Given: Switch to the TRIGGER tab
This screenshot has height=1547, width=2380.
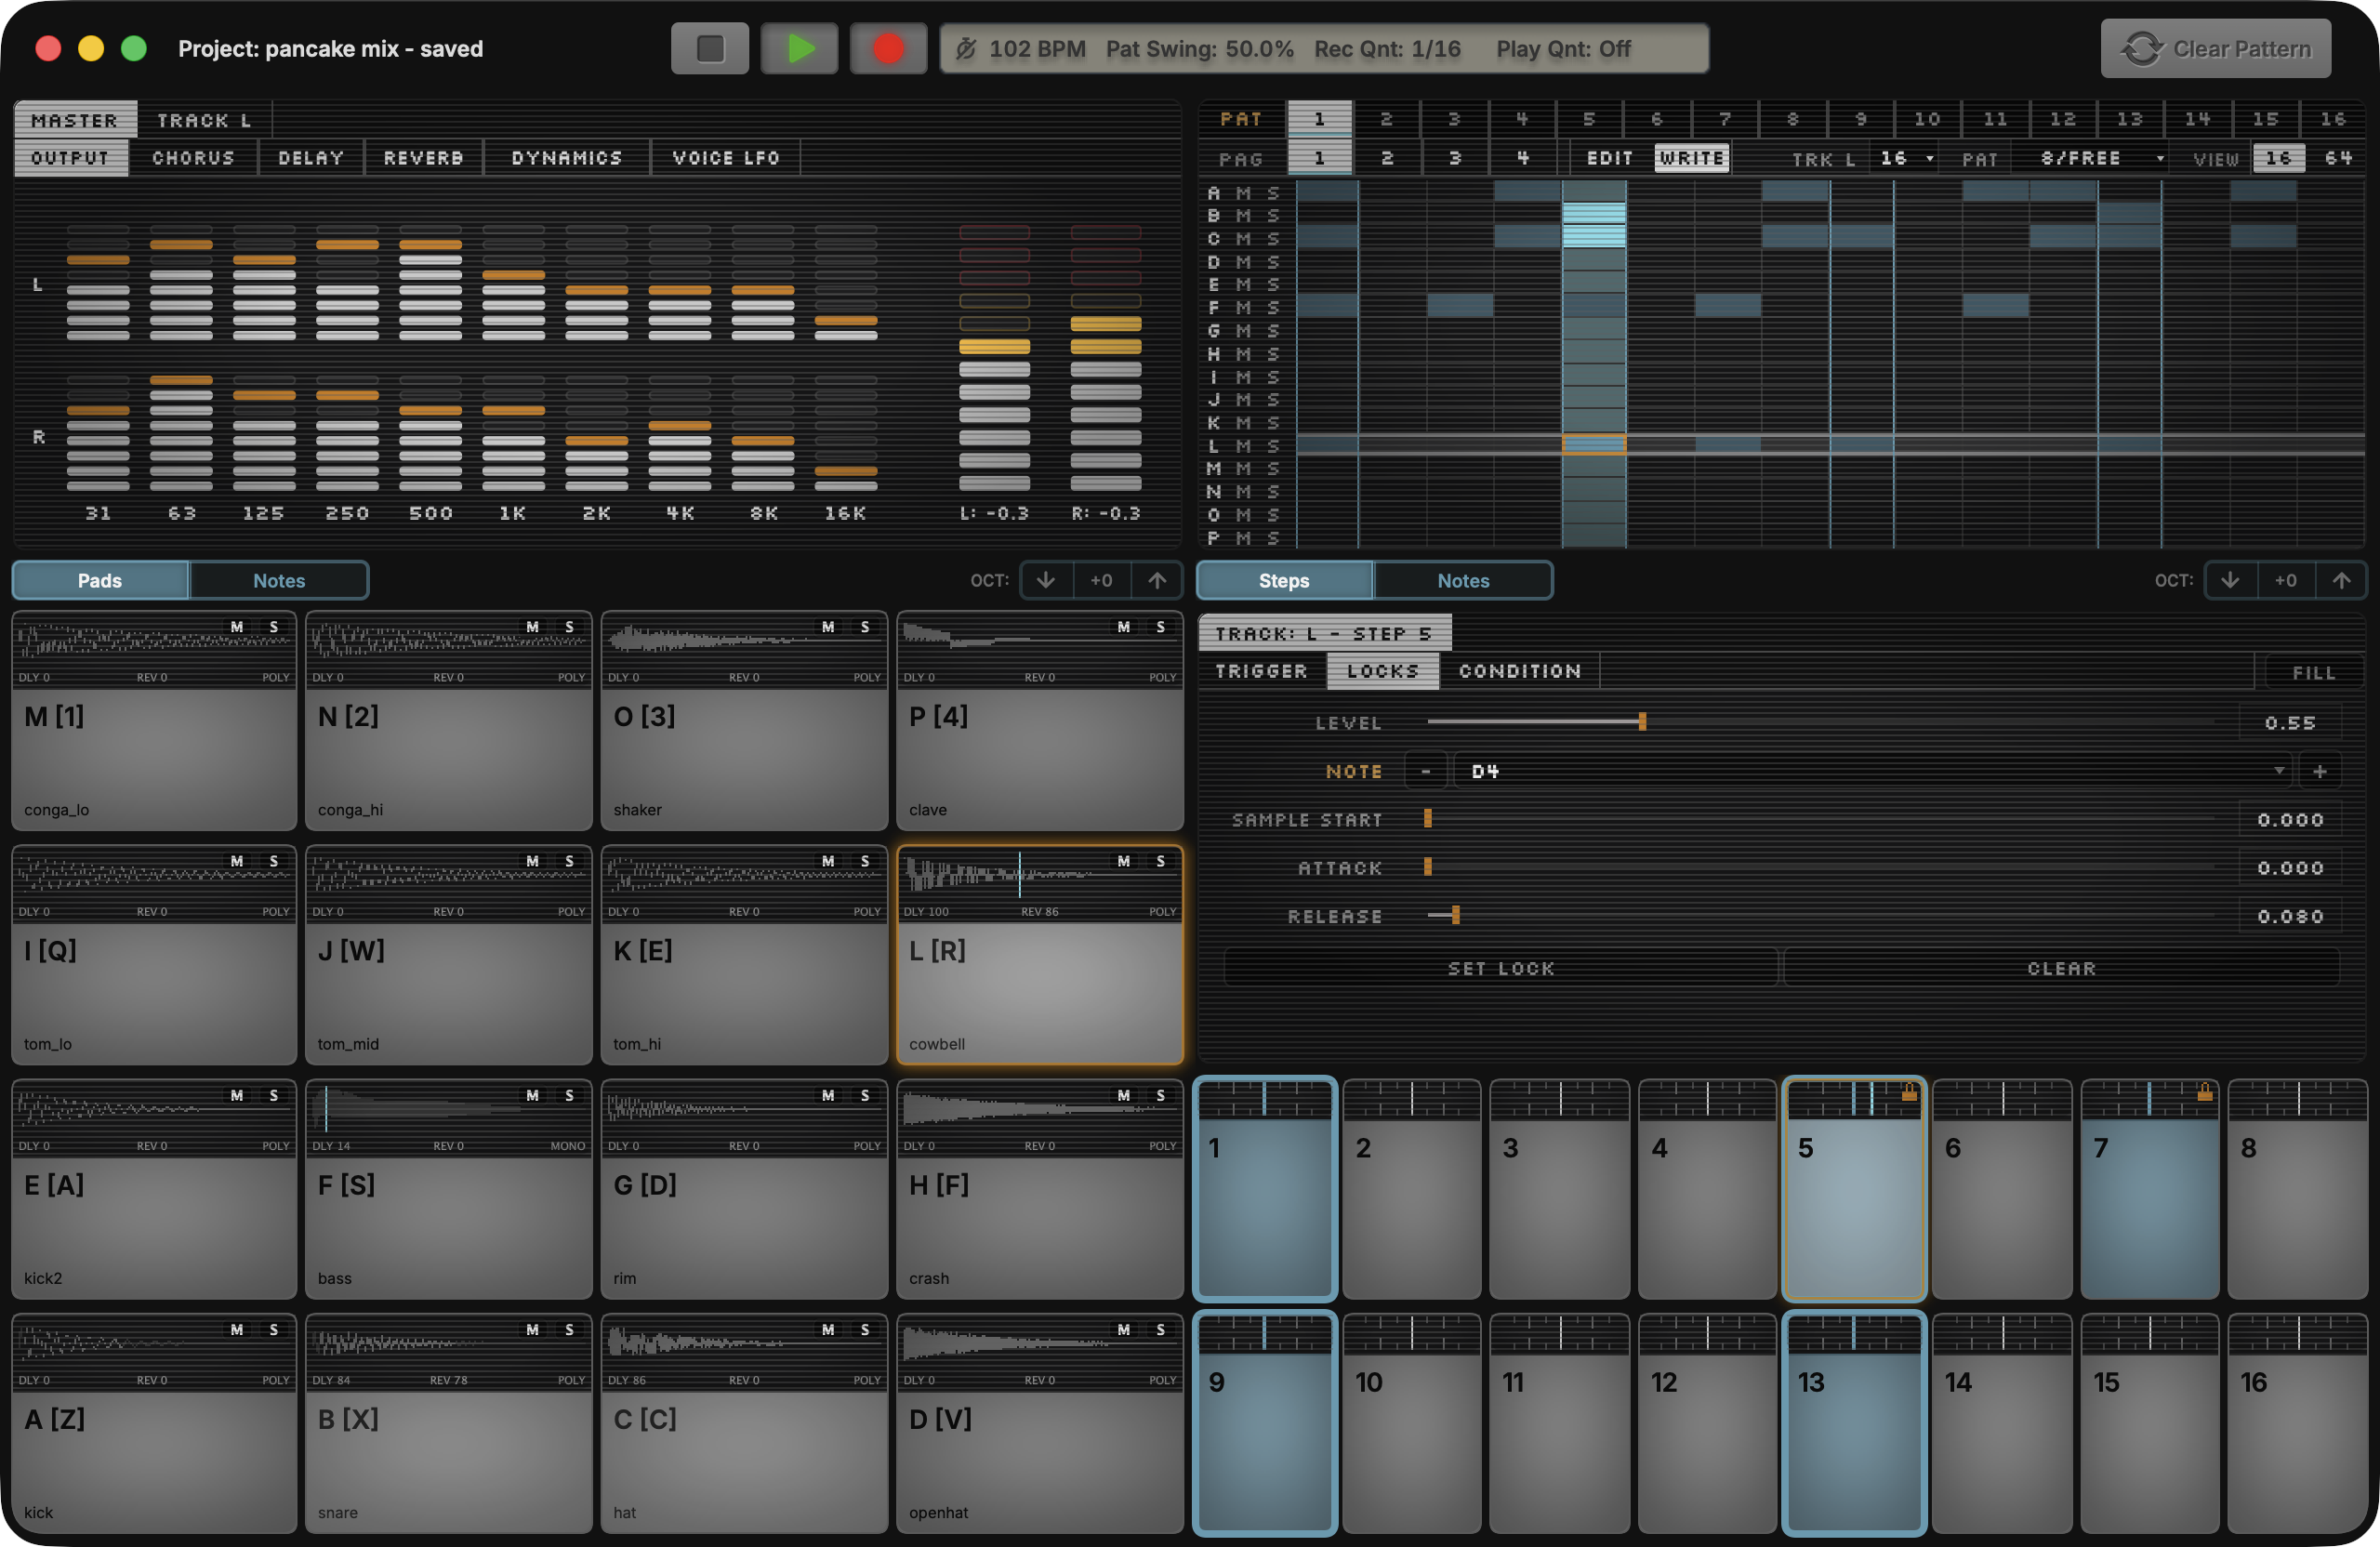Looking at the screenshot, I should pos(1262,671).
